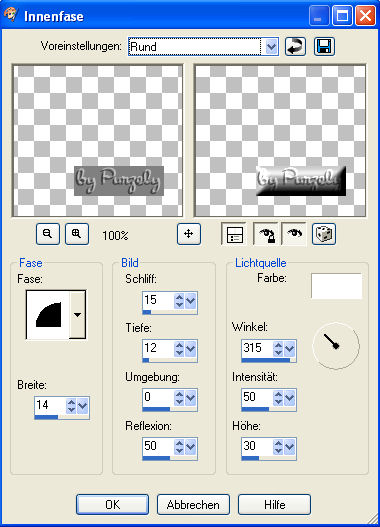Open the Umgebung slider dropdown arrow
This screenshot has height=527, width=380.
(x=191, y=398)
